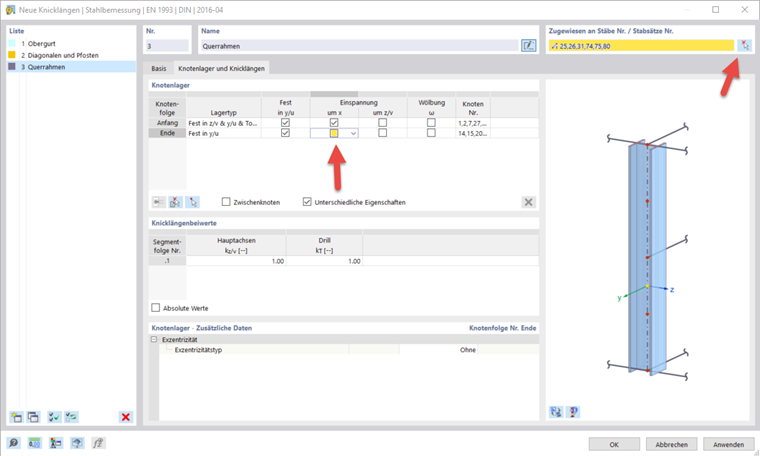This screenshot has width=760, height=456.
Task: Click the Anwenden button
Action: (x=728, y=444)
